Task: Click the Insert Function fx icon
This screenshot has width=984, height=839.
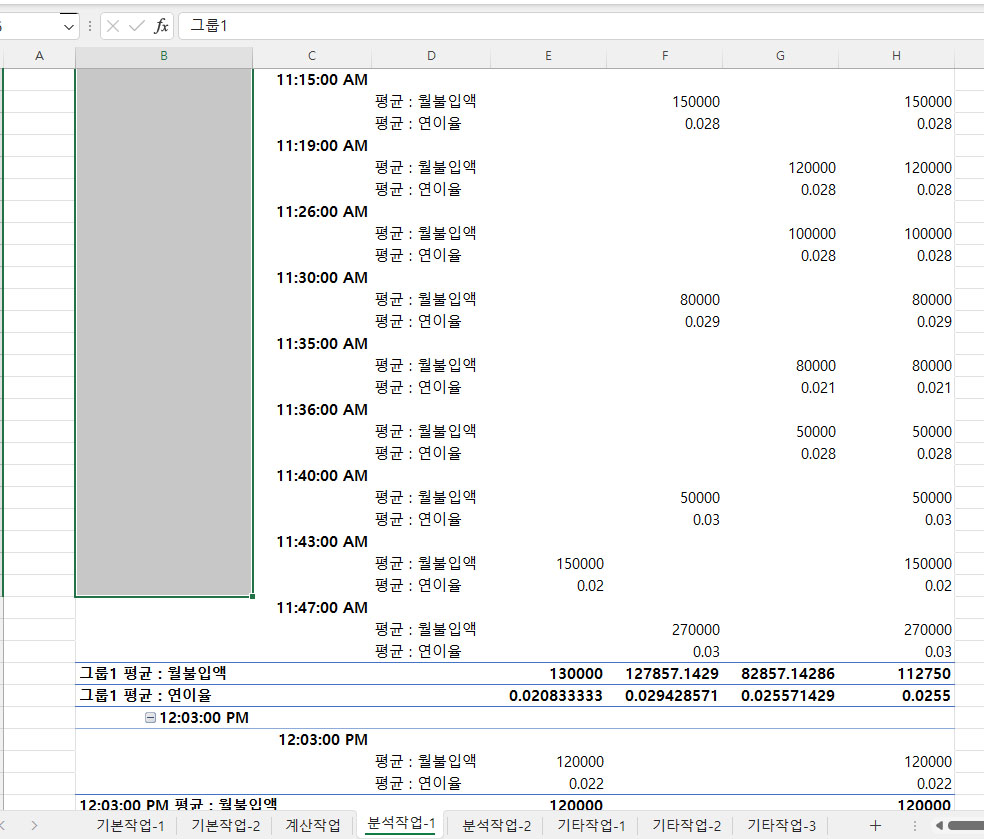Action: 161,26
